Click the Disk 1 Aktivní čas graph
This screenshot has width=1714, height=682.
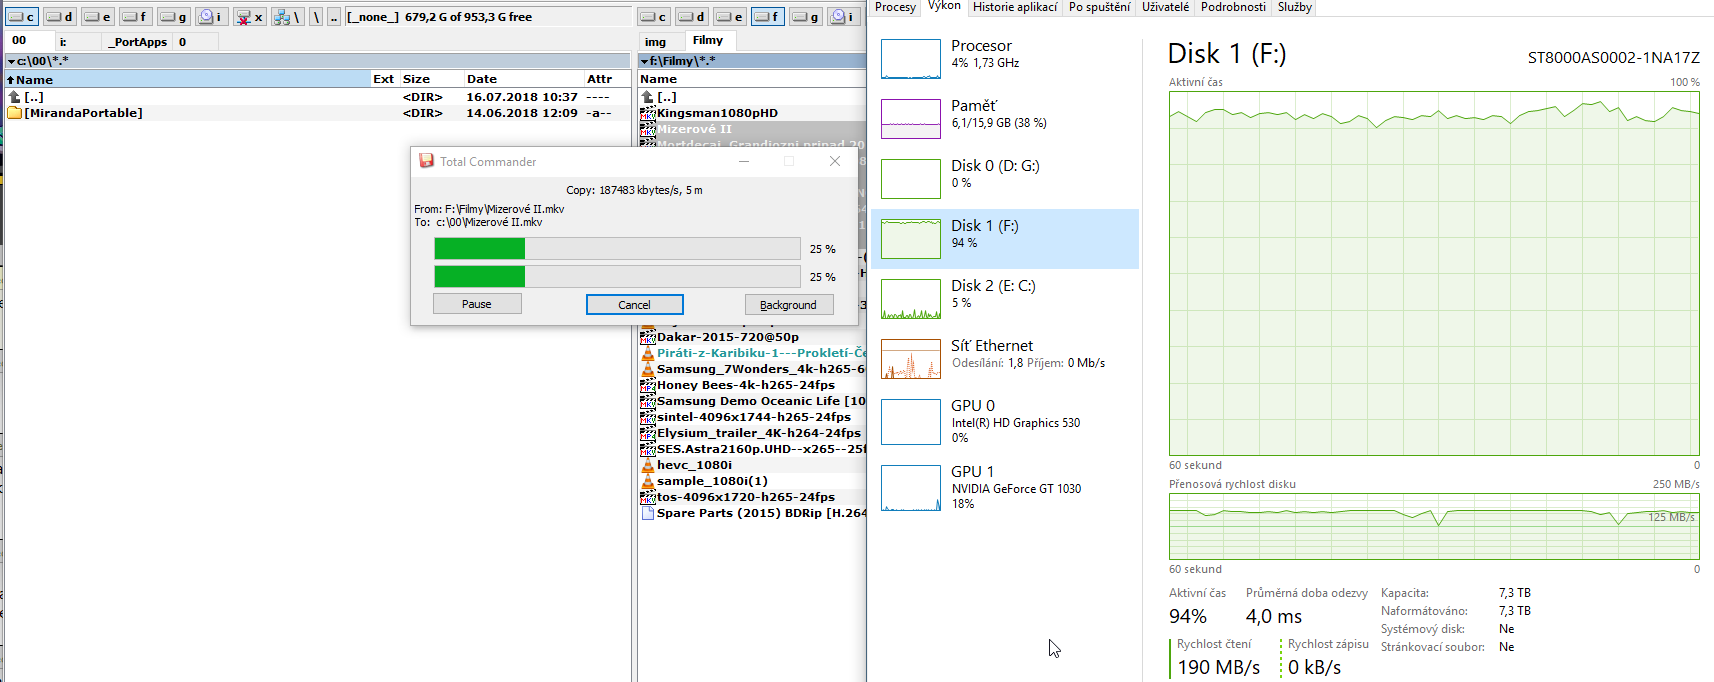1434,274
